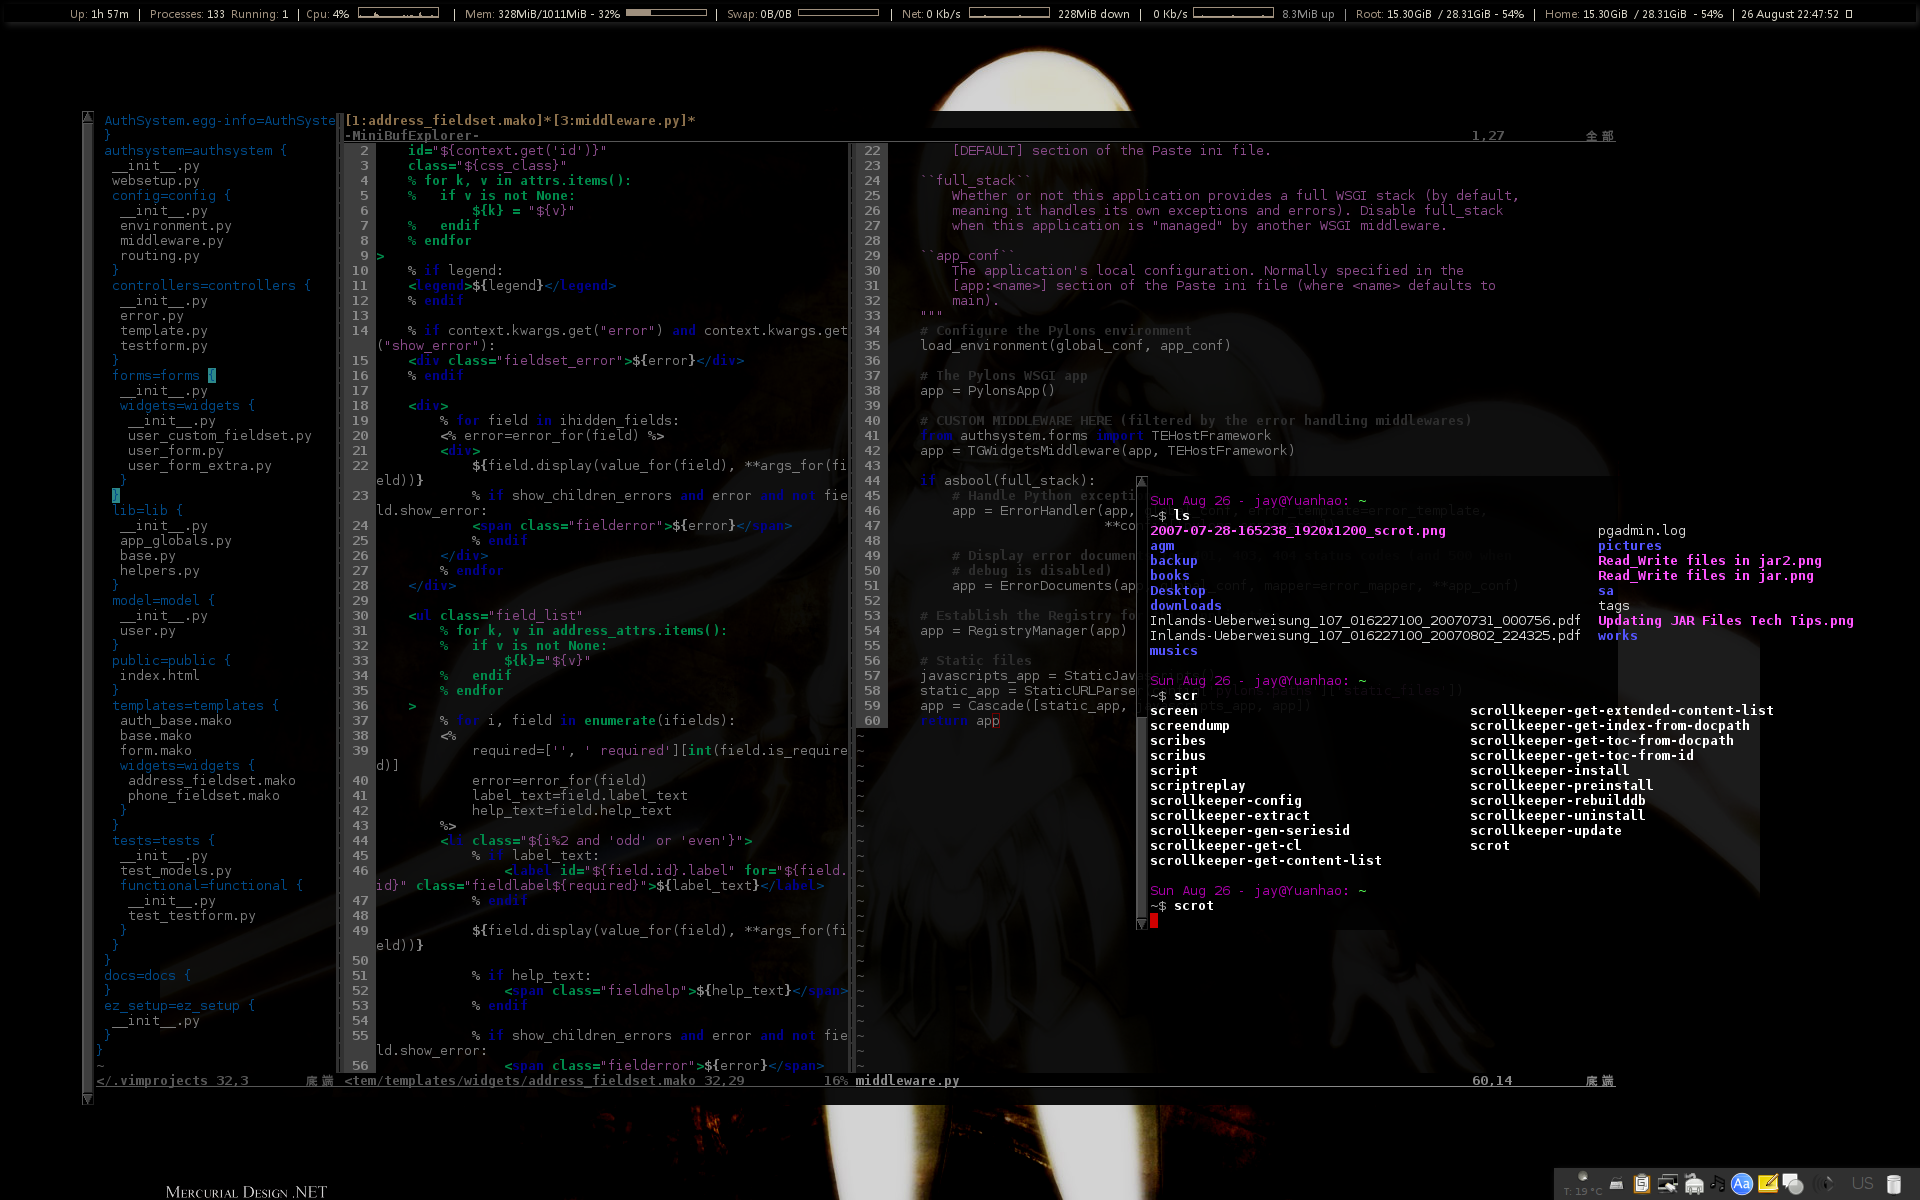Open test_testform.py under functional
This screenshot has width=1920, height=1200.
coord(192,916)
